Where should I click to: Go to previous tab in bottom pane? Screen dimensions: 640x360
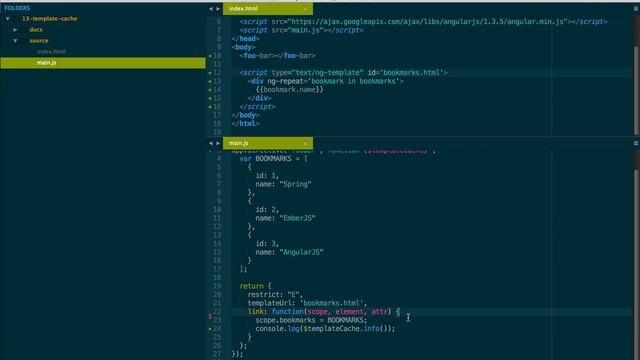pyautogui.click(x=211, y=143)
